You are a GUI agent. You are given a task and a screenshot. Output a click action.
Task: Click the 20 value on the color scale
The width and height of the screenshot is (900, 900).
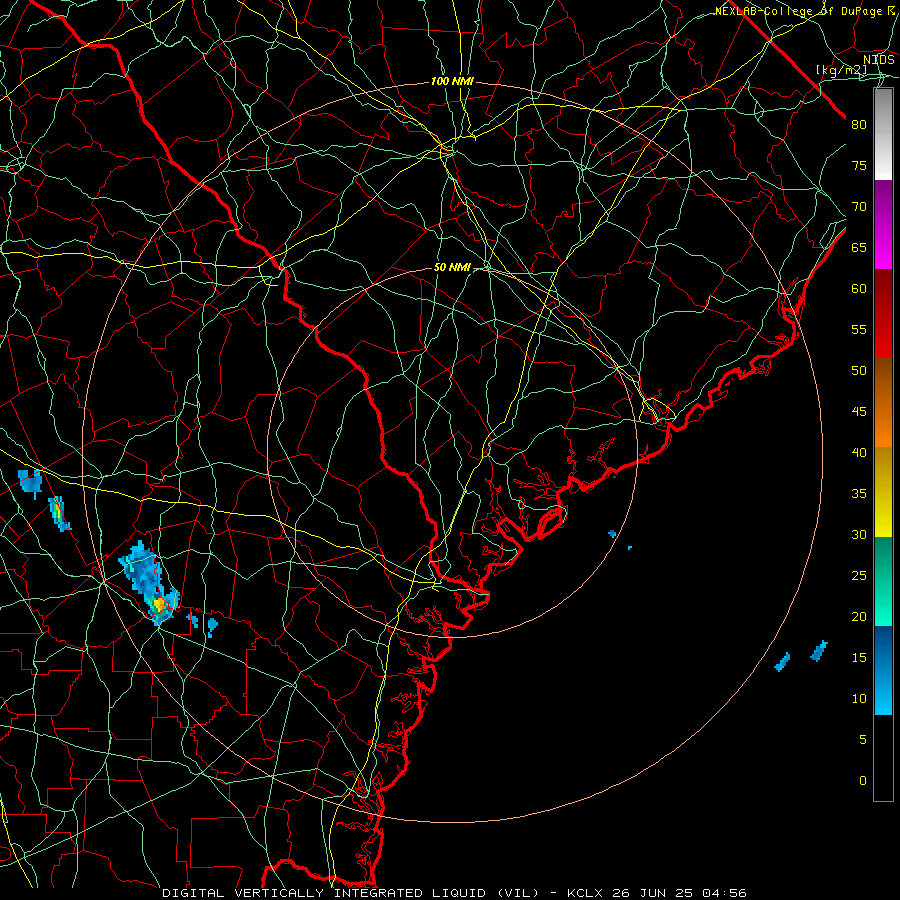click(859, 616)
